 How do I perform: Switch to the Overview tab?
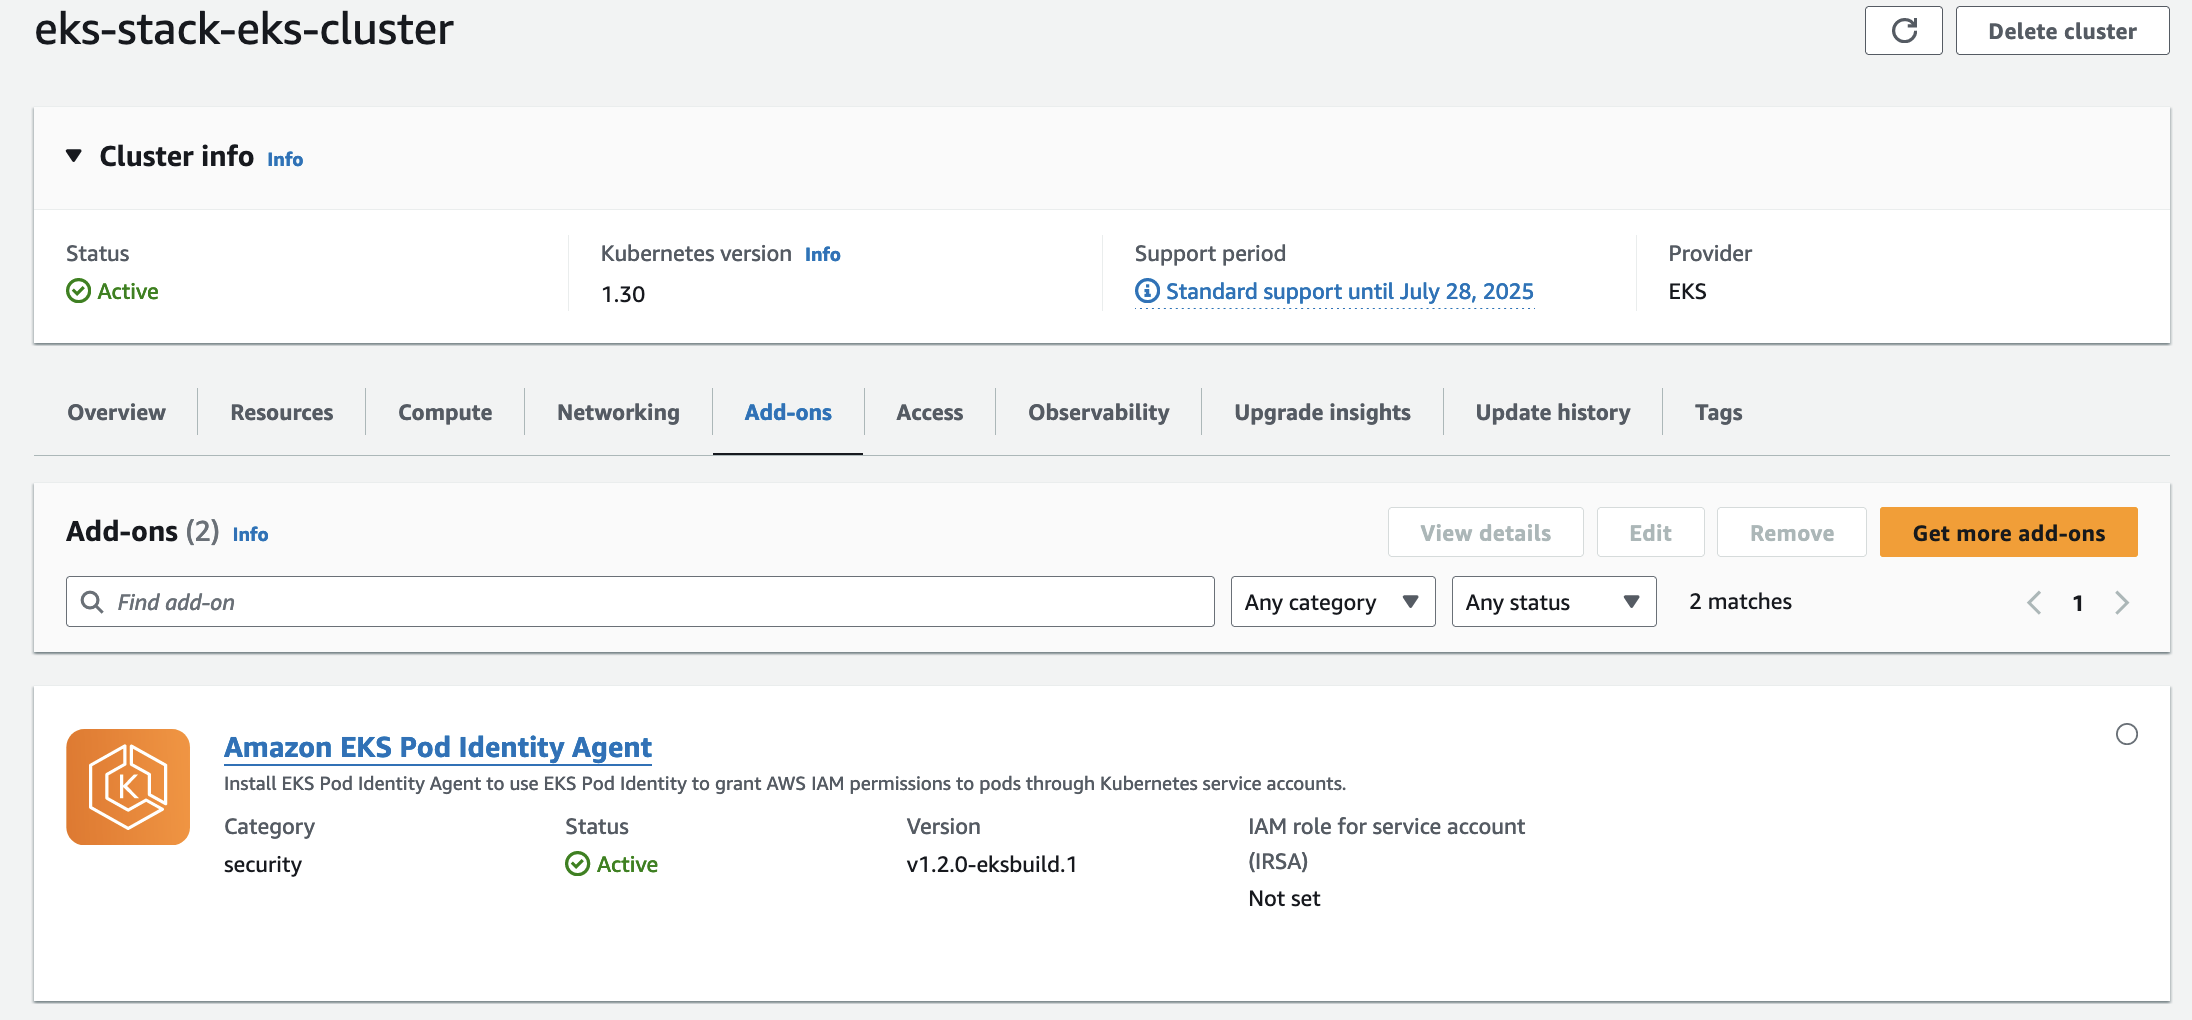(x=116, y=412)
